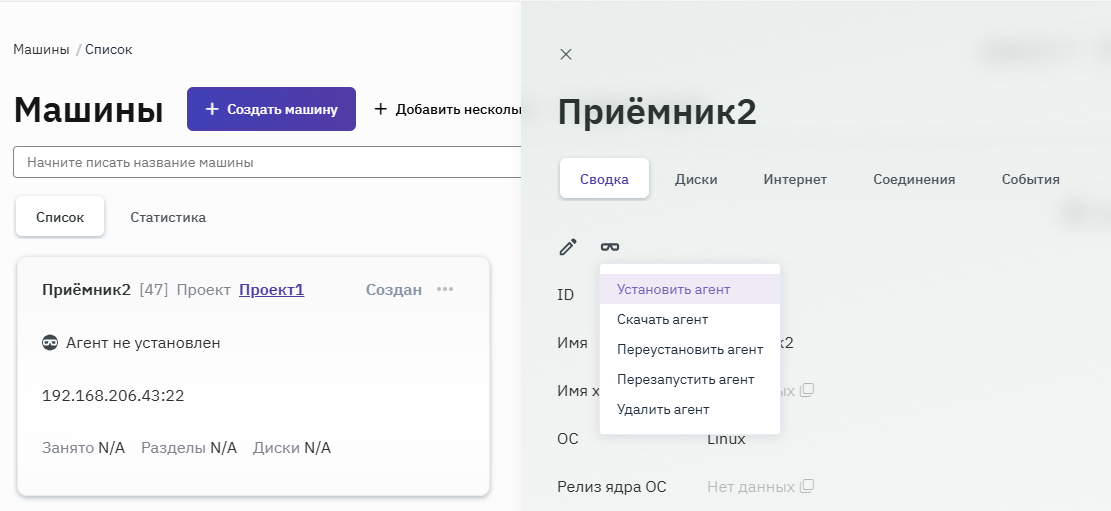
Task: Copy the Релиз ядра ОС value
Action: point(808,487)
